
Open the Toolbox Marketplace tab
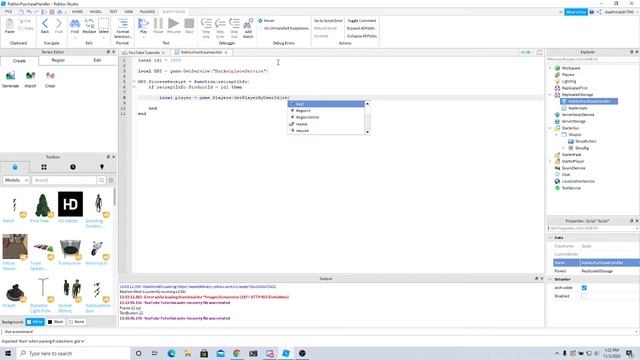pos(15,167)
